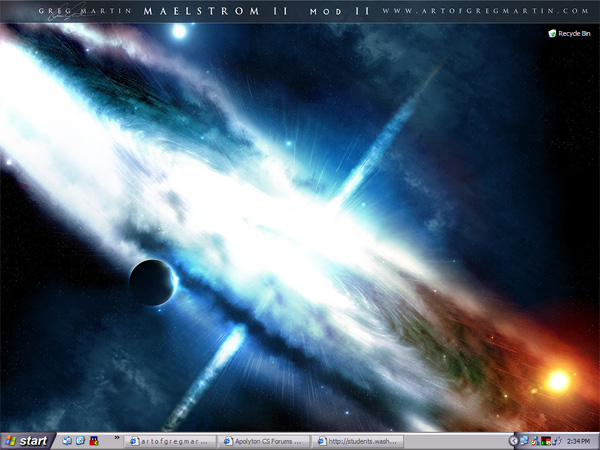Click the colorful tray icon beside network icon
The width and height of the screenshot is (600, 450).
click(535, 440)
